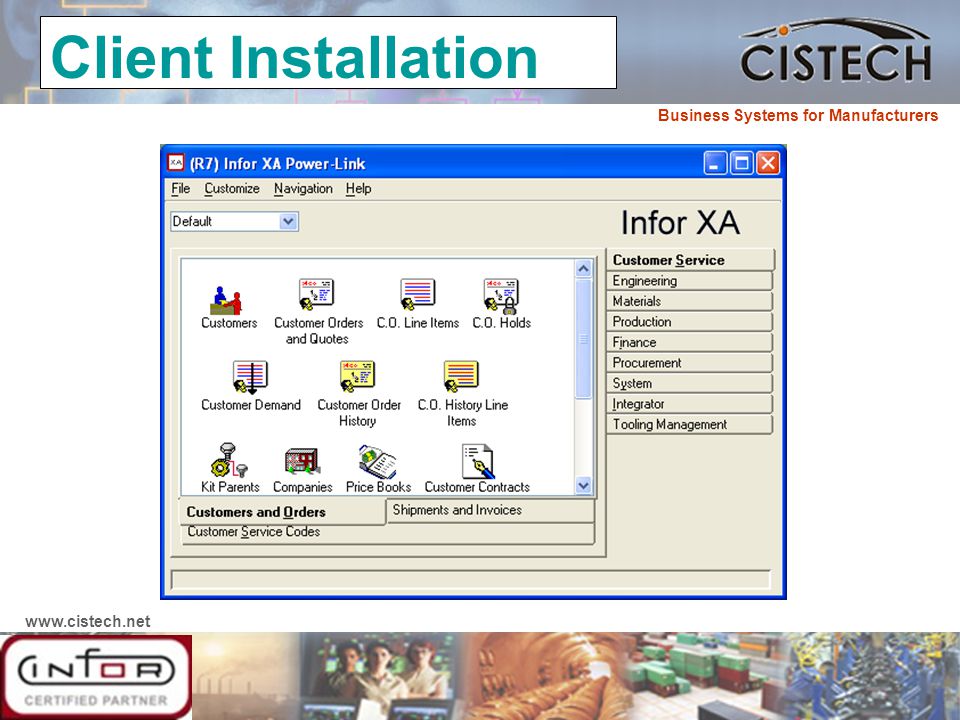Open the Navigation menu

click(303, 189)
